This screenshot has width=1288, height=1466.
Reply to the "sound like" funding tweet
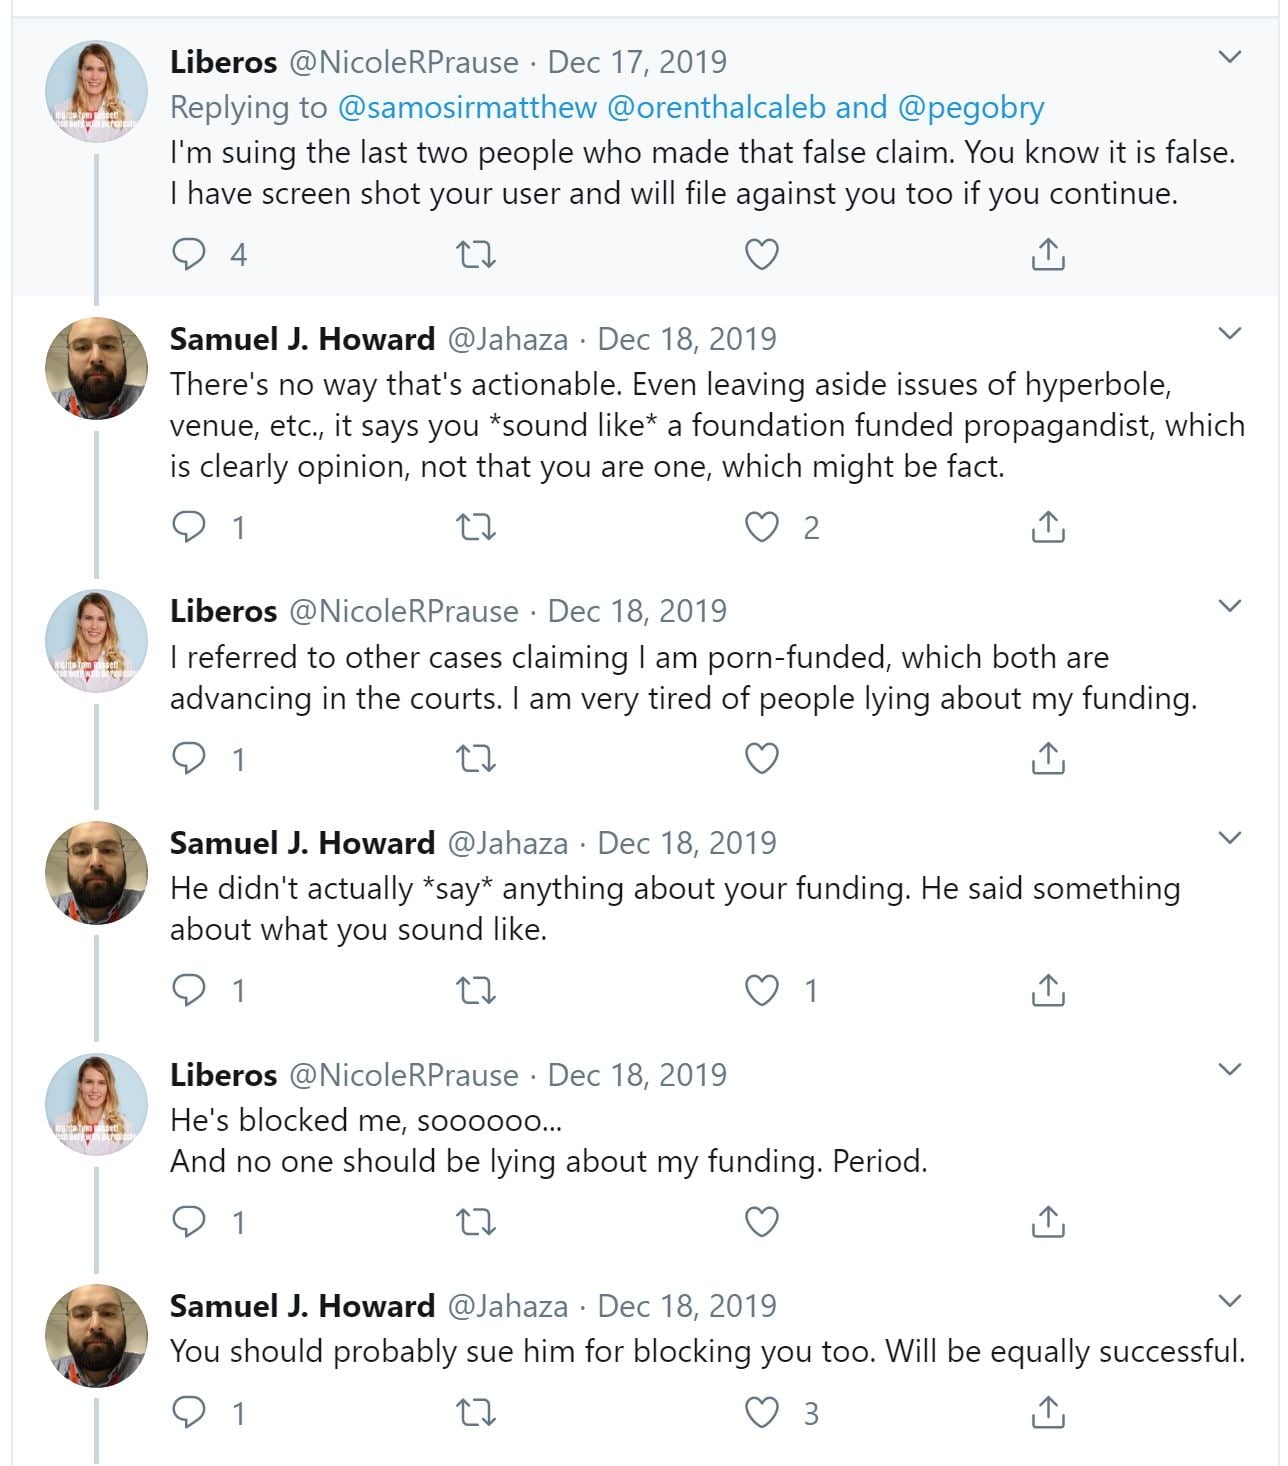point(189,991)
